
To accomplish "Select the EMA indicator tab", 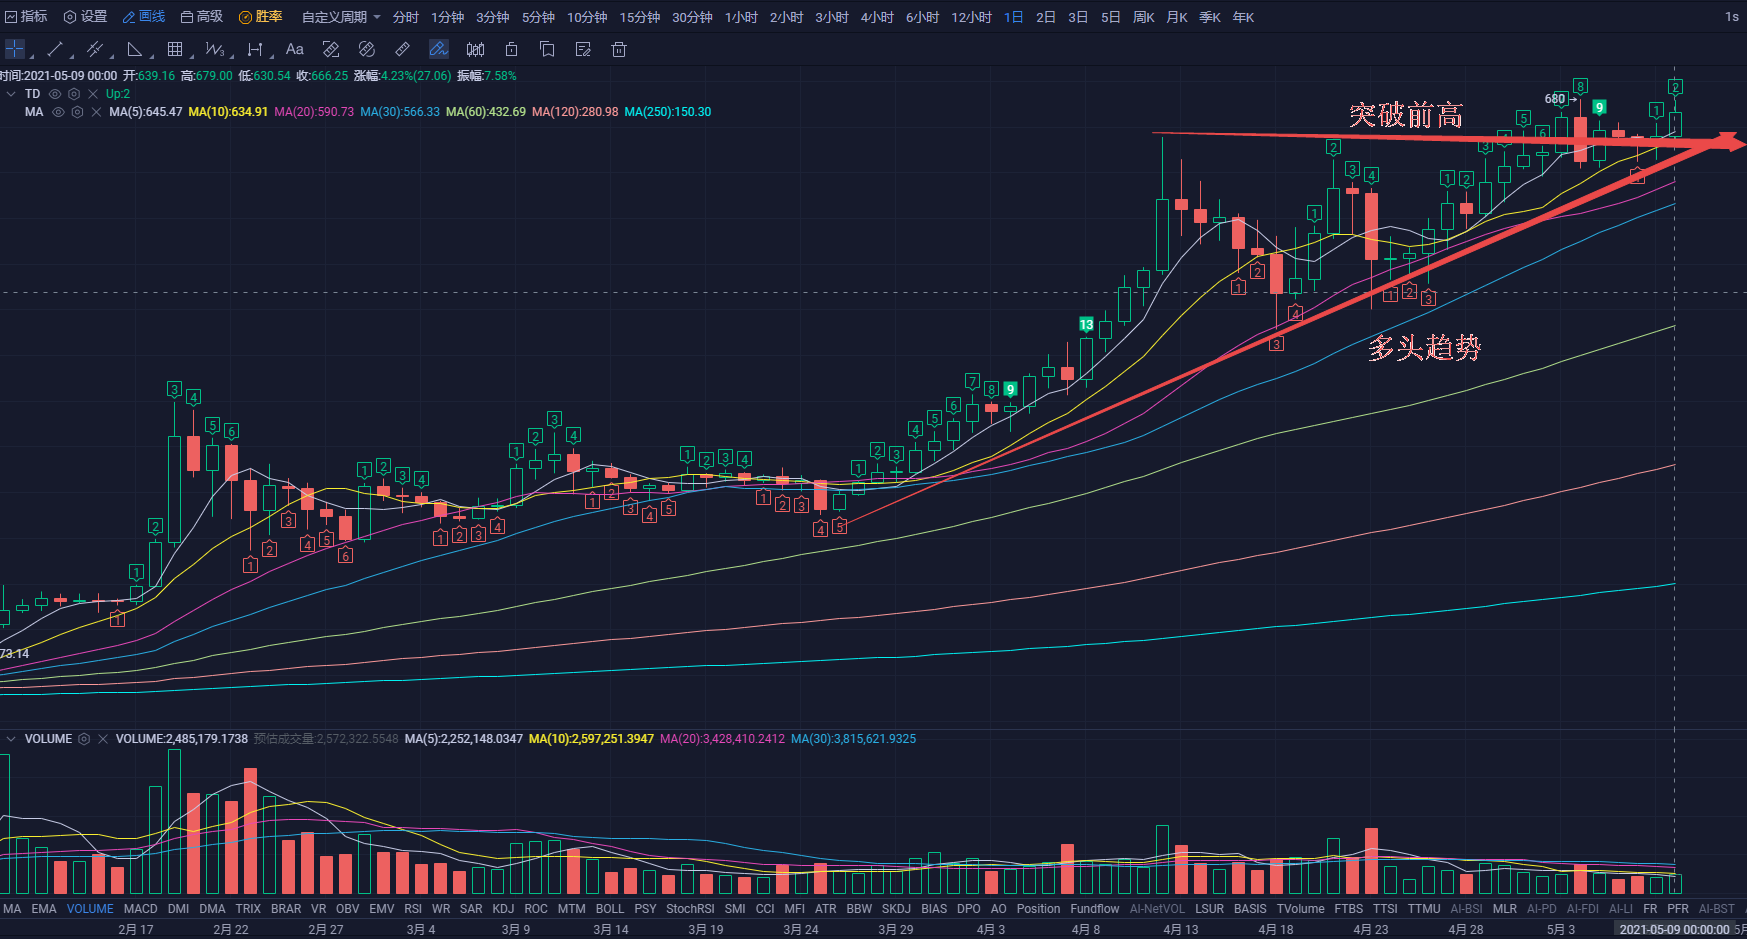I will tap(44, 909).
